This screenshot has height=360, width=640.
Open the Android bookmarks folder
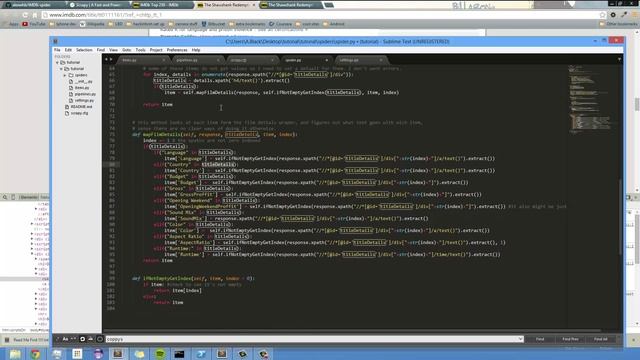333,24
